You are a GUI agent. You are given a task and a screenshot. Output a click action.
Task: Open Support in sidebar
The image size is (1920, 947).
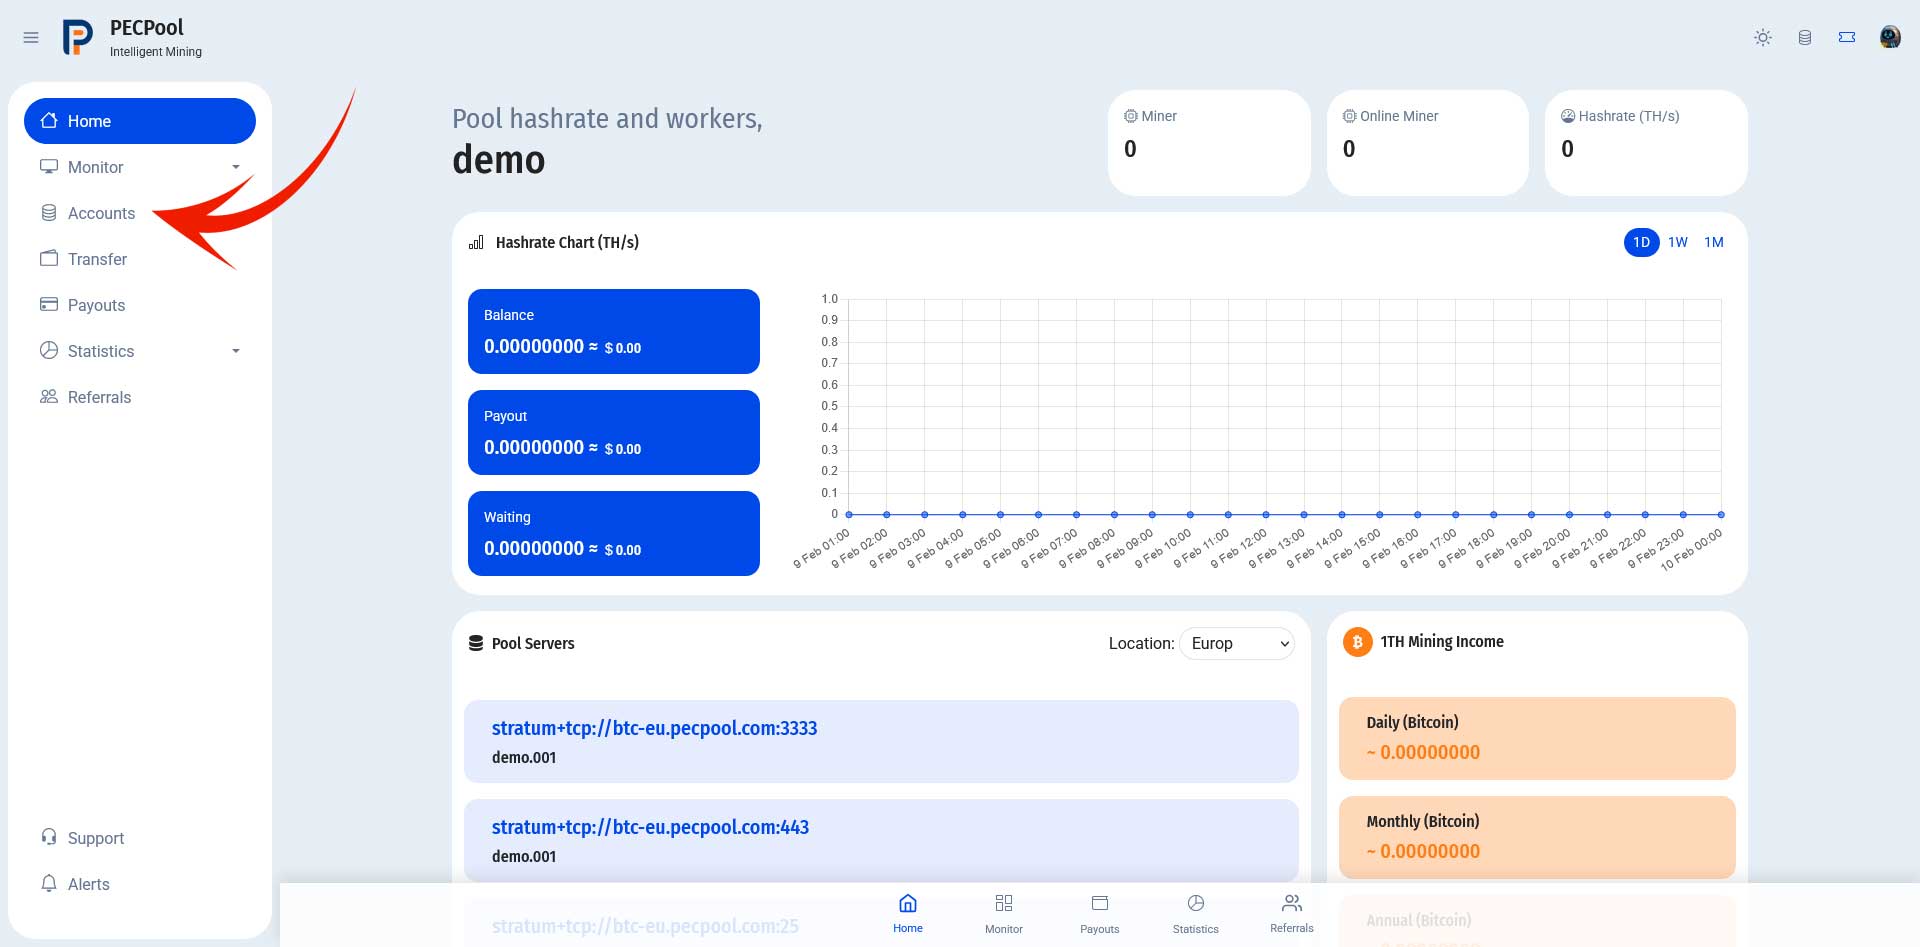(x=140, y=838)
